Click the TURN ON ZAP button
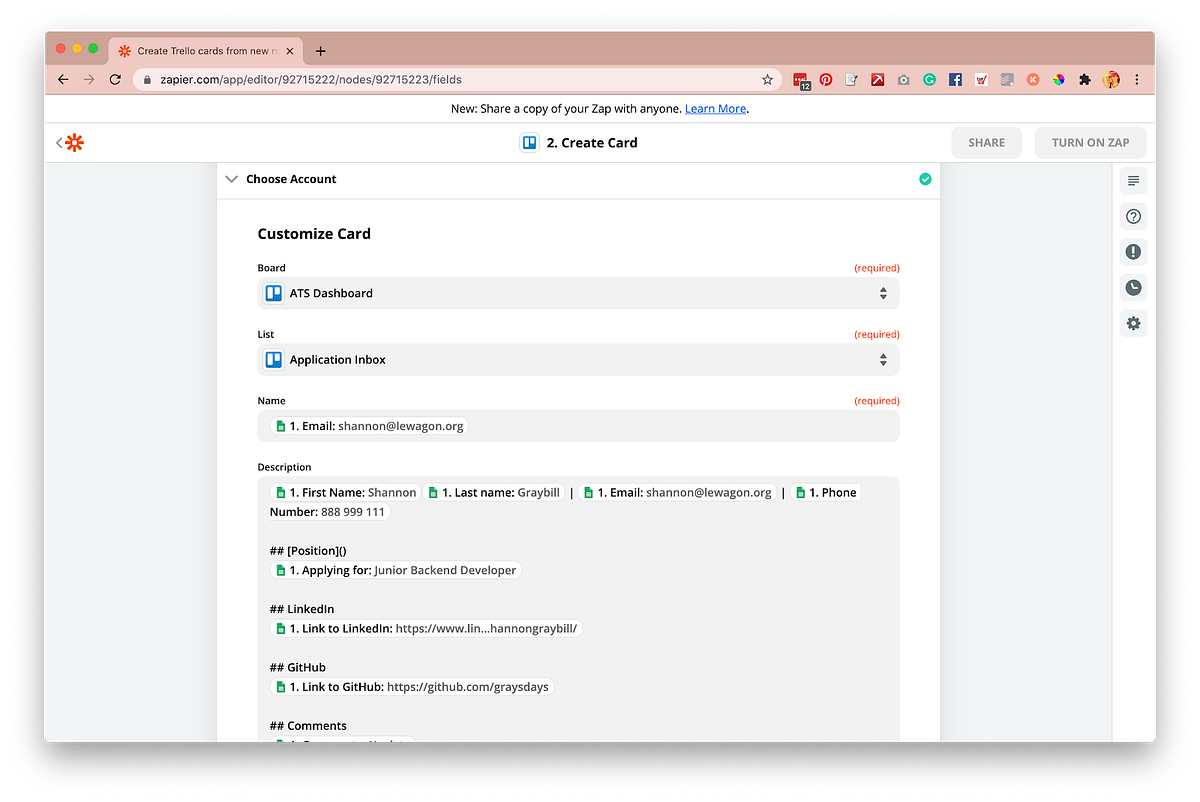This screenshot has height=802, width=1200. [1090, 143]
